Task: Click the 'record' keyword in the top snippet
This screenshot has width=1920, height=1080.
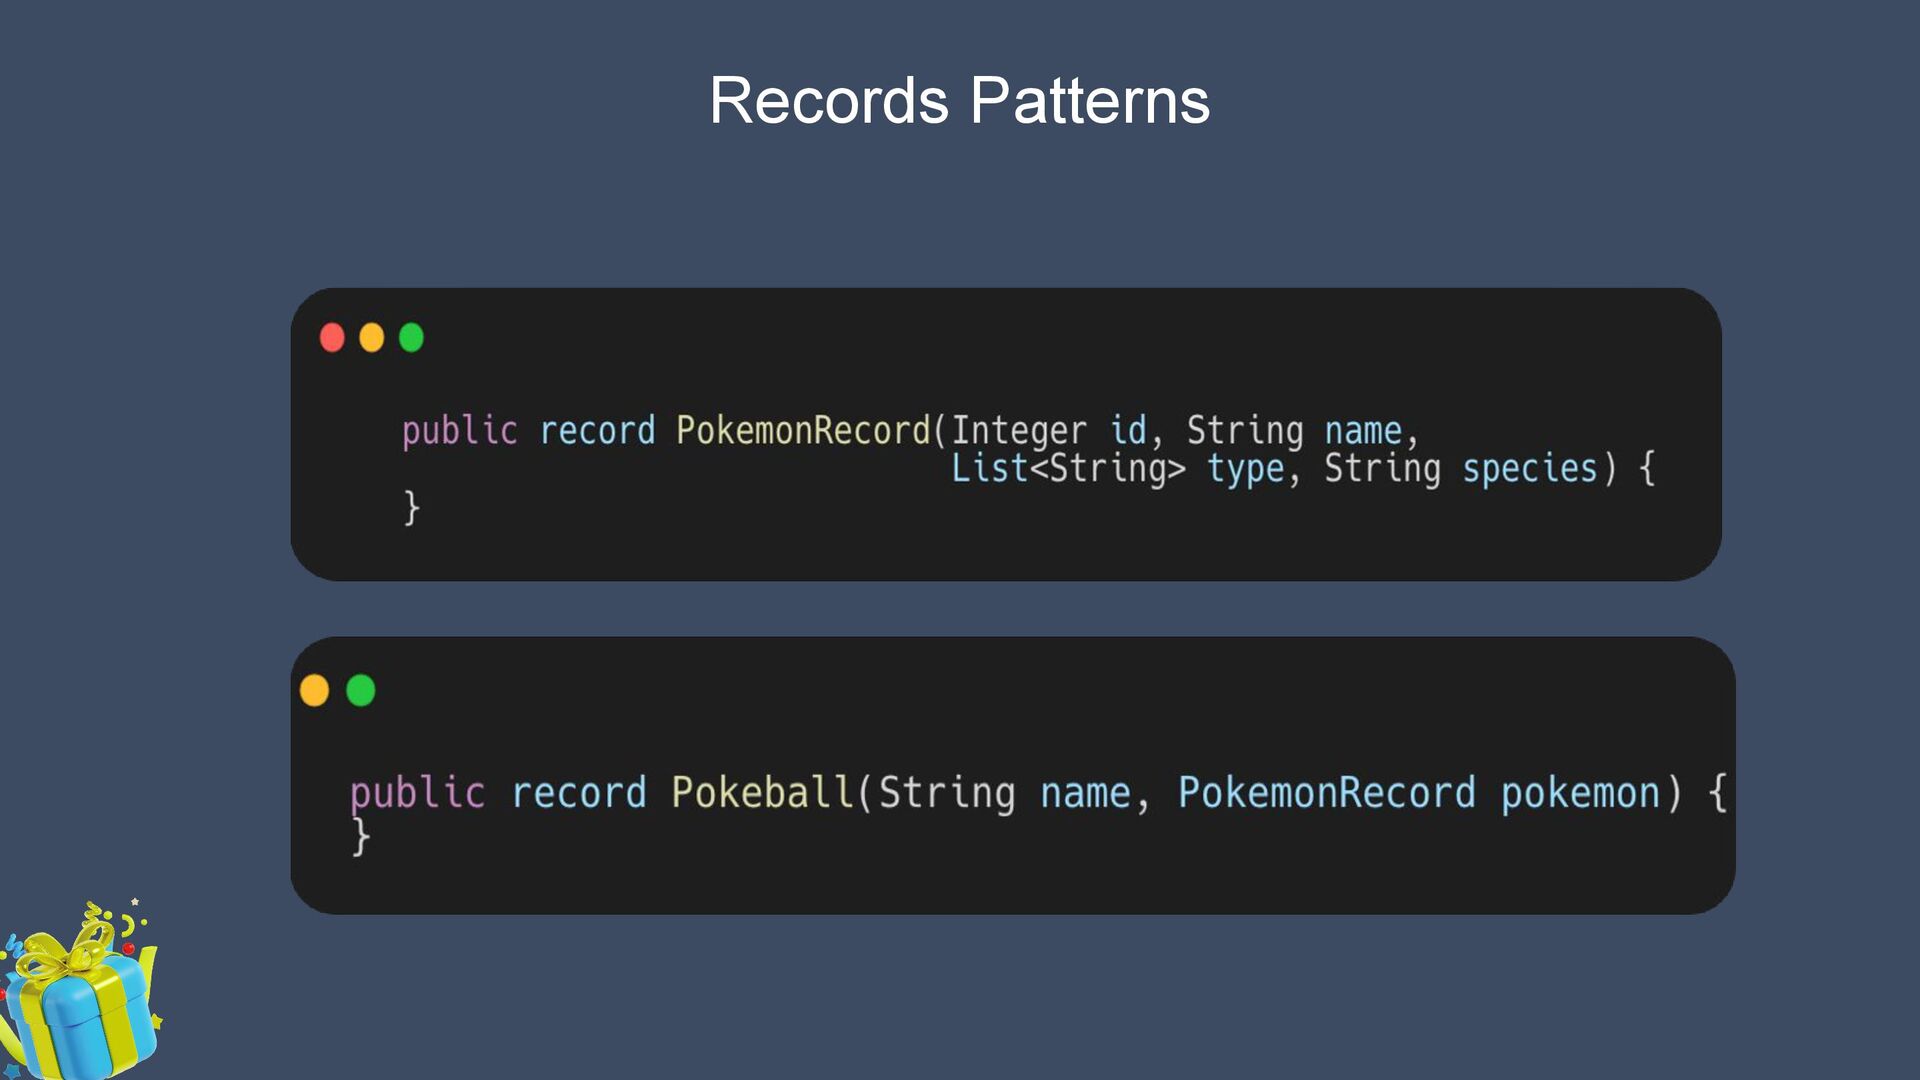Action: point(597,431)
